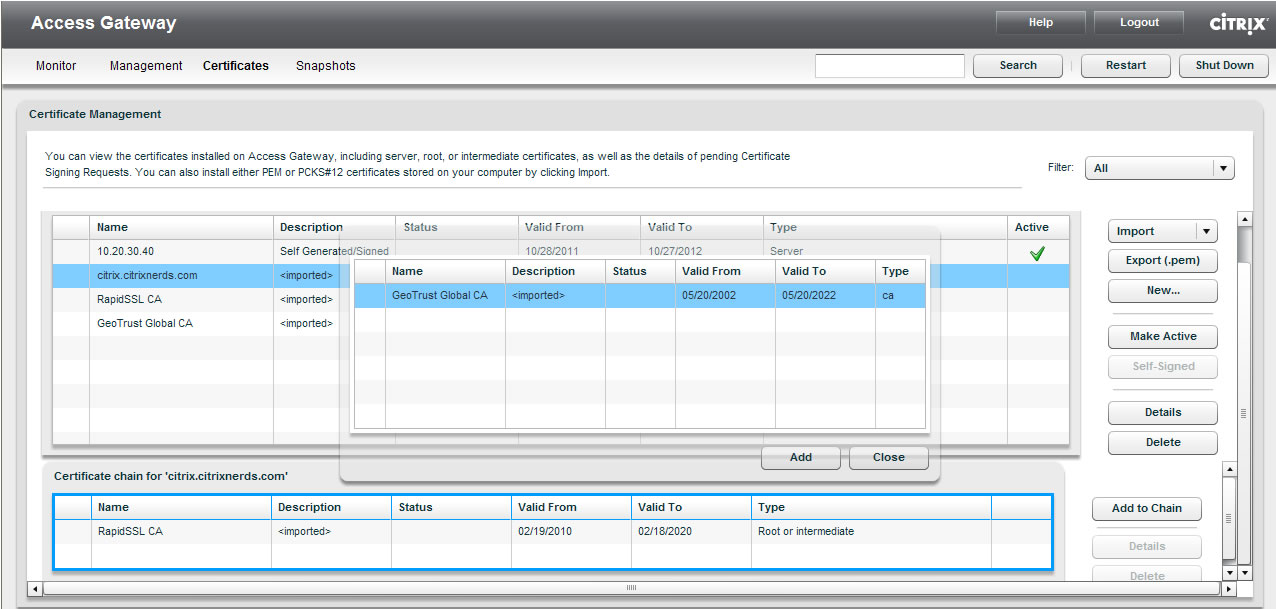
Task: Click the popup Valid To column header
Action: pos(825,271)
